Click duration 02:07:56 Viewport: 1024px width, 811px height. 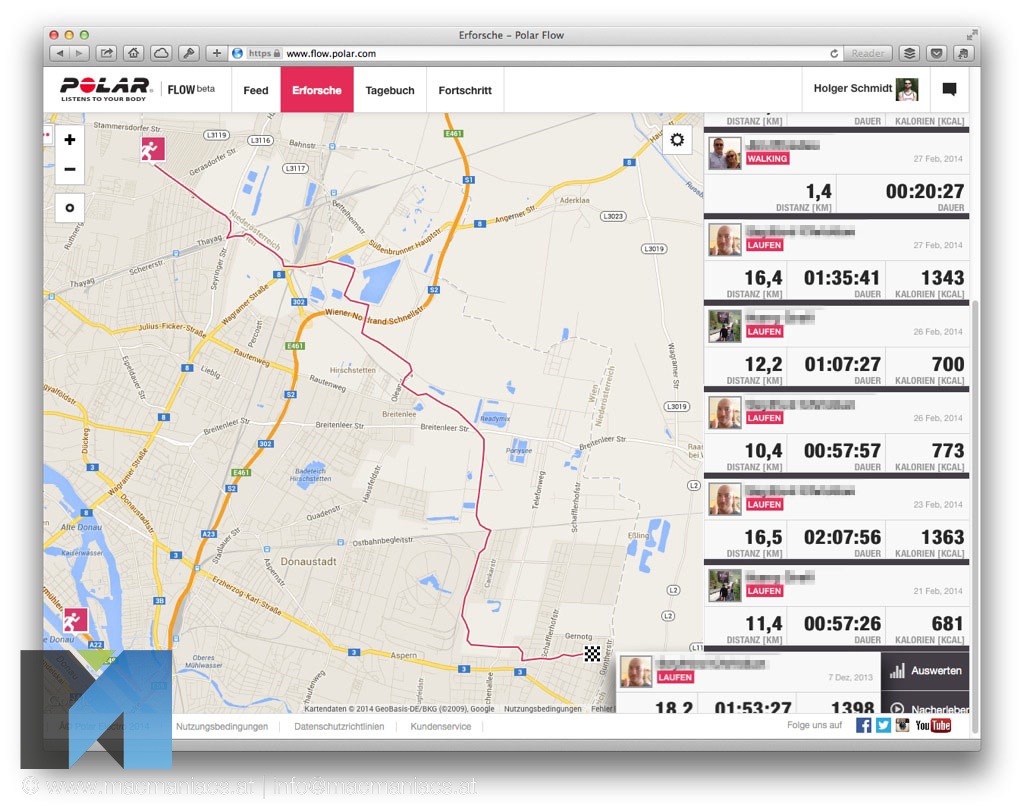pyautogui.click(x=842, y=537)
